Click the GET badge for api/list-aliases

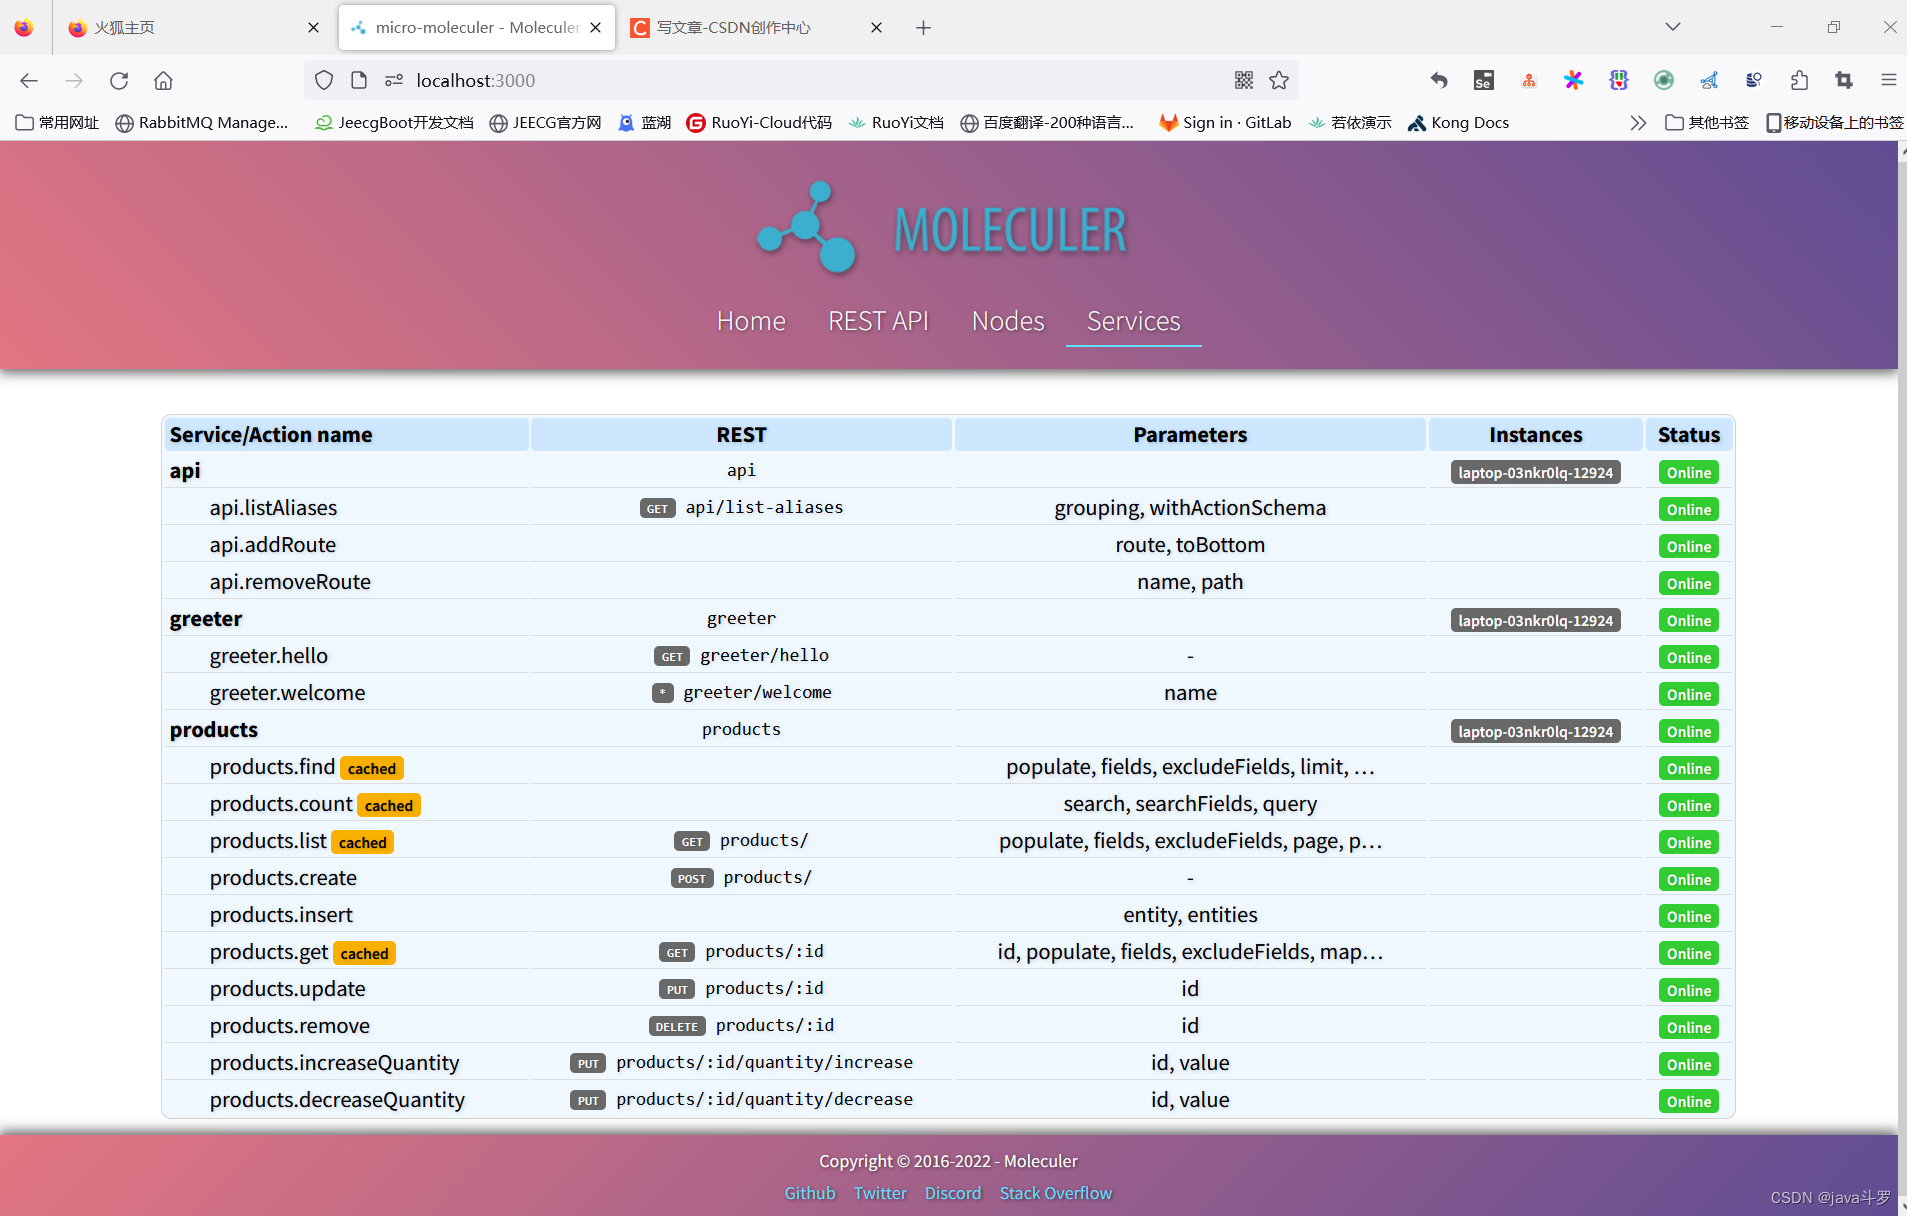657,508
